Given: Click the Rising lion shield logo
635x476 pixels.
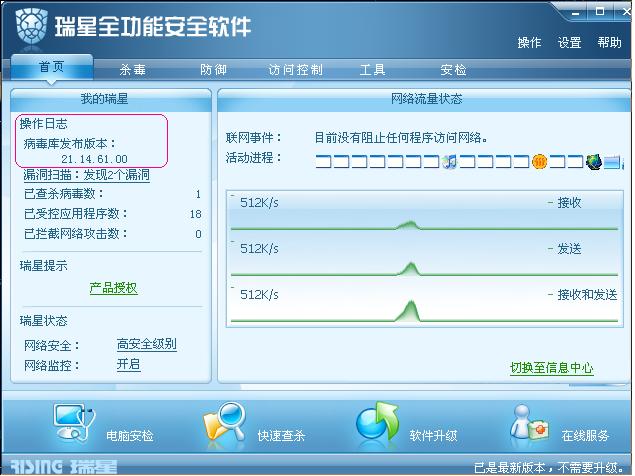Looking at the screenshot, I should [x=31, y=28].
